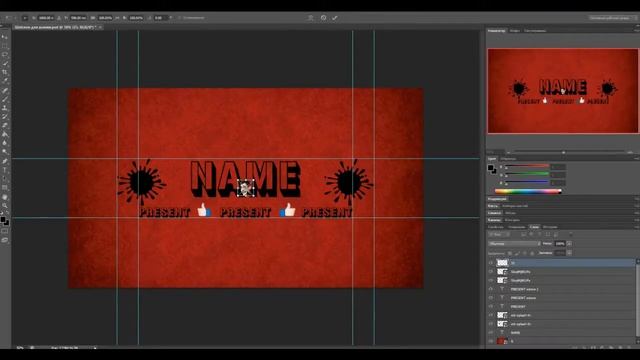Image resolution: width=640 pixels, height=360 pixels.
Task: Switch to warp mode icon
Action: (x=311, y=18)
